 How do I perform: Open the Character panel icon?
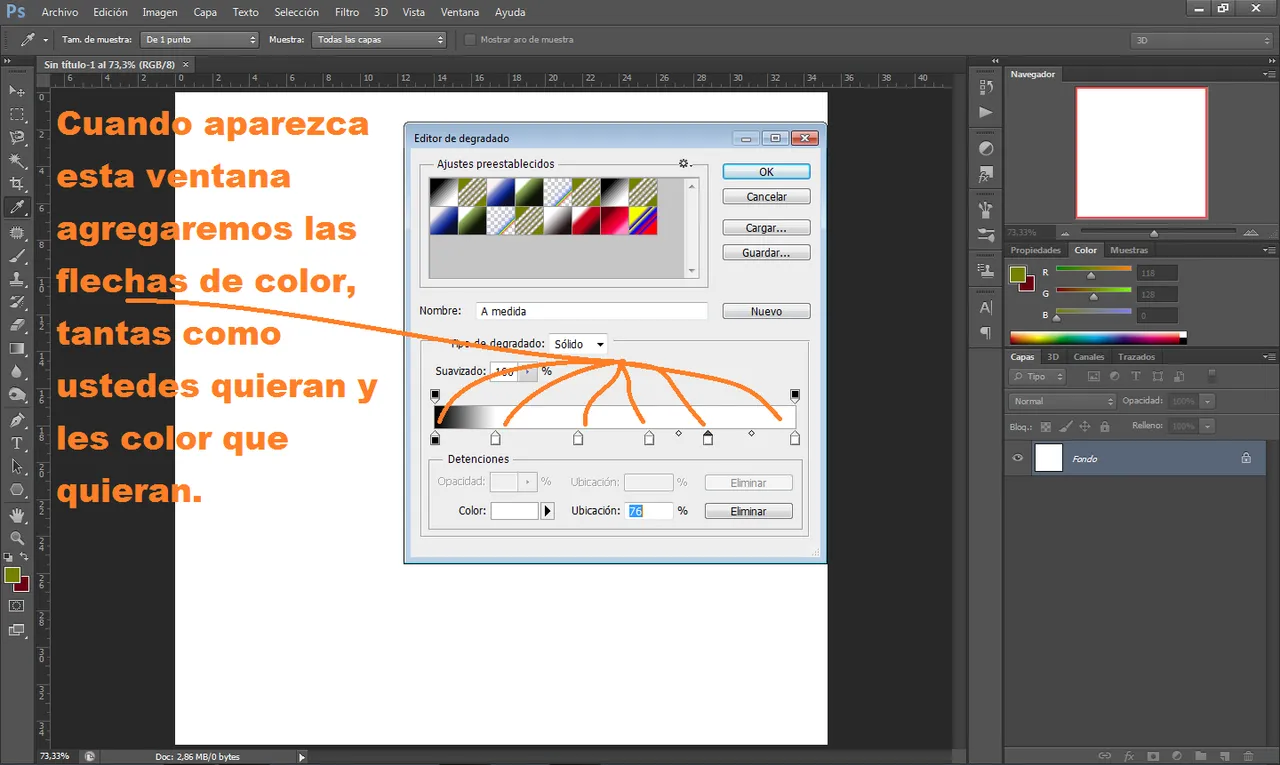tap(986, 307)
